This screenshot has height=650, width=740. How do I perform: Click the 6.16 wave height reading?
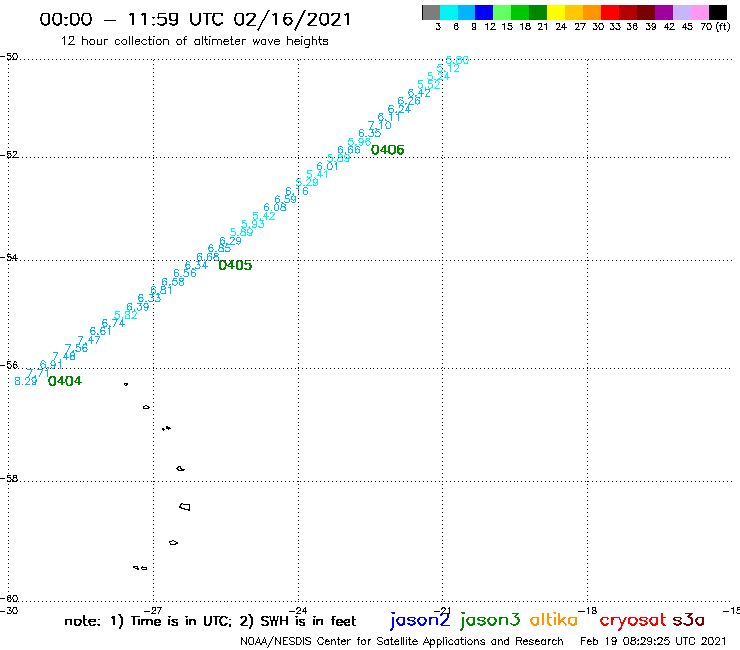pyautogui.click(x=297, y=191)
